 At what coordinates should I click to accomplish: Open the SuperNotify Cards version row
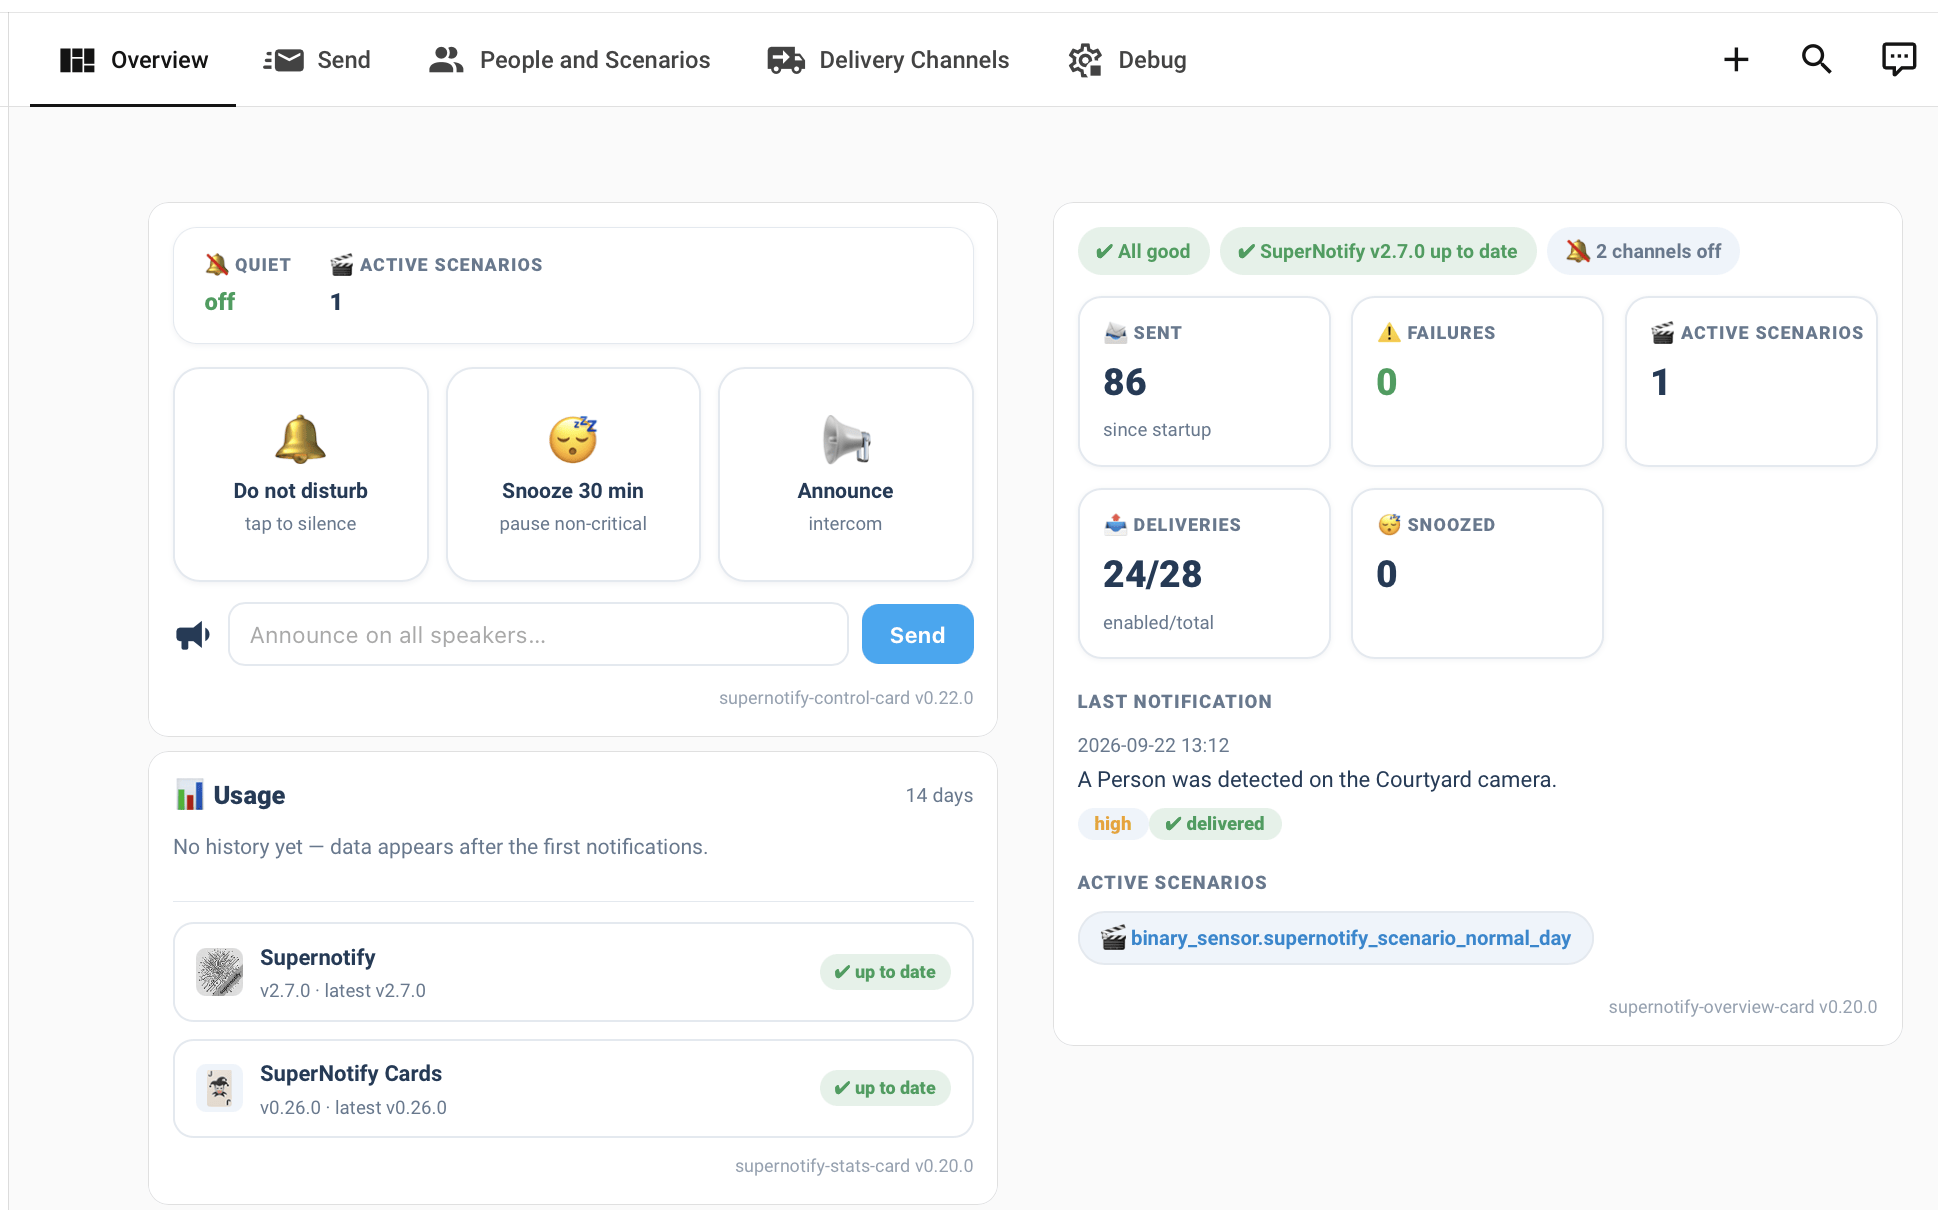click(573, 1088)
